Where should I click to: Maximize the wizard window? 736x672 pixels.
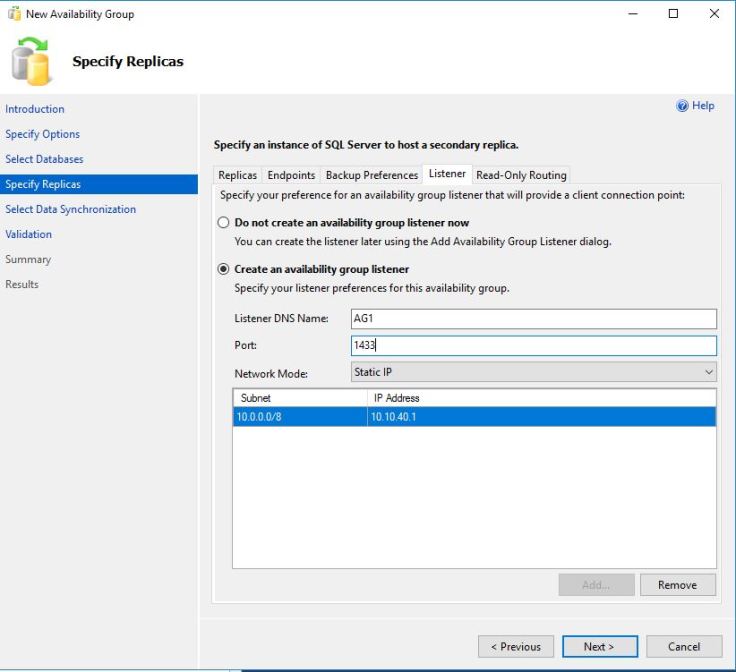(673, 14)
